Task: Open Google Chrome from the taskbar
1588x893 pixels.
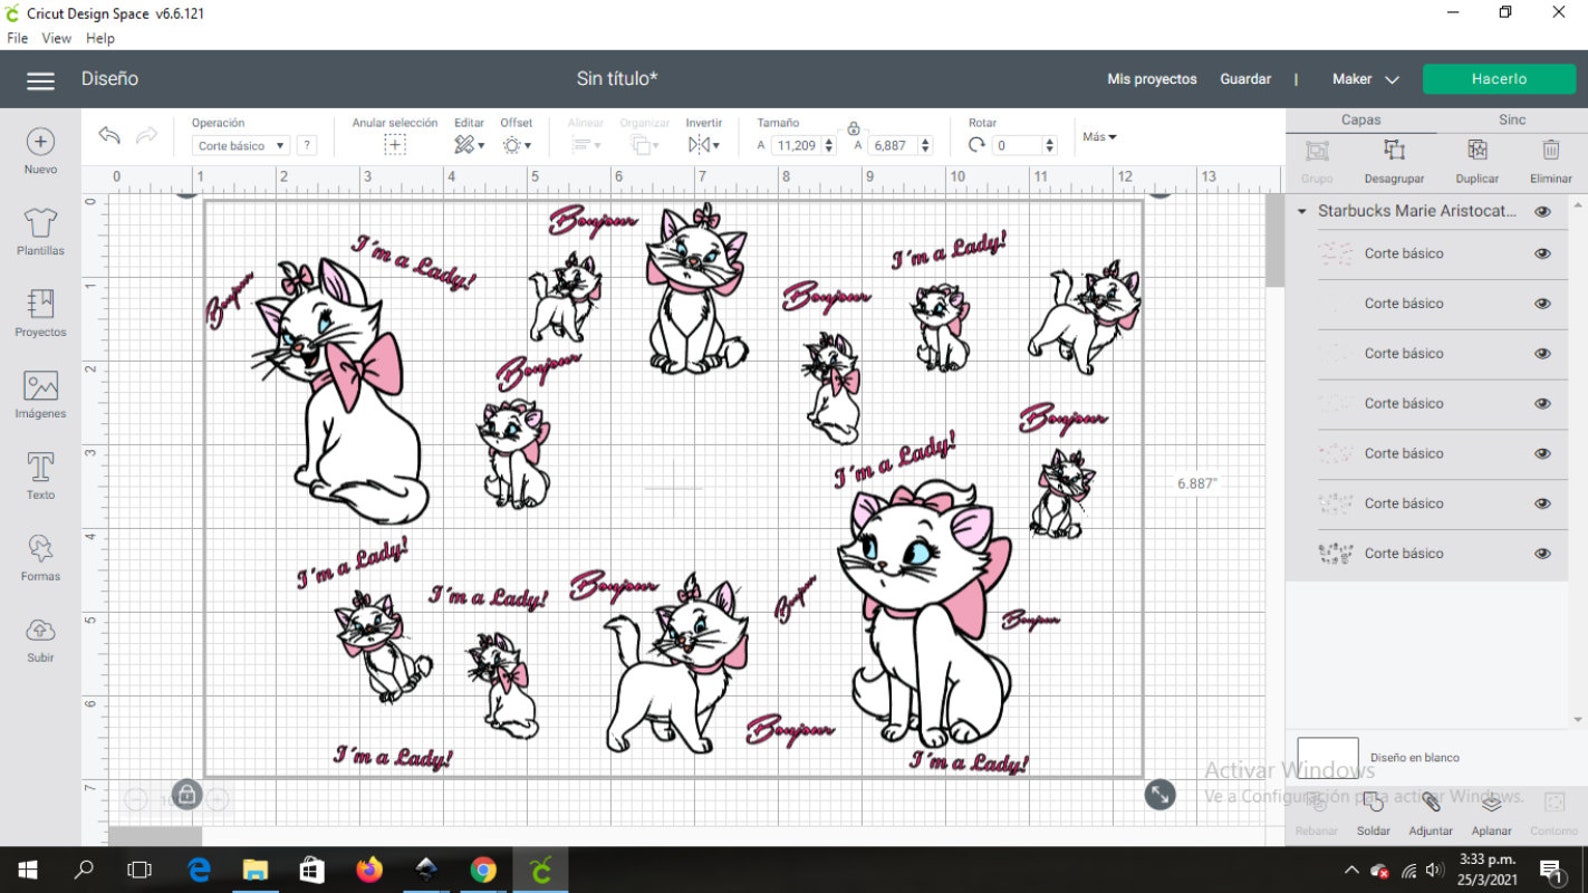Action: coord(483,870)
